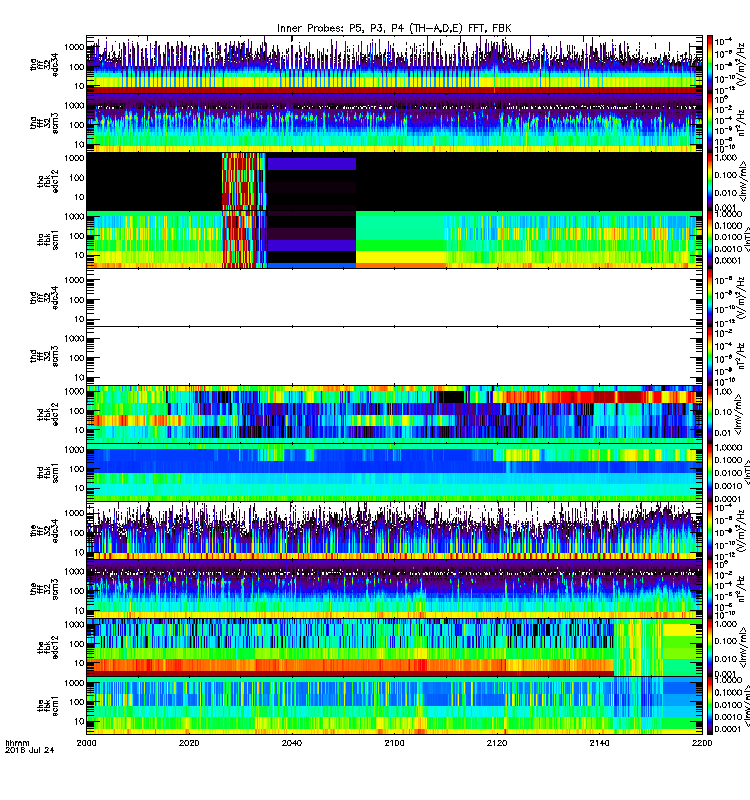Click the color bar beside empty thd edc34 panel
Image resolution: width=750 pixels, height=800 pixels.
(x=710, y=298)
